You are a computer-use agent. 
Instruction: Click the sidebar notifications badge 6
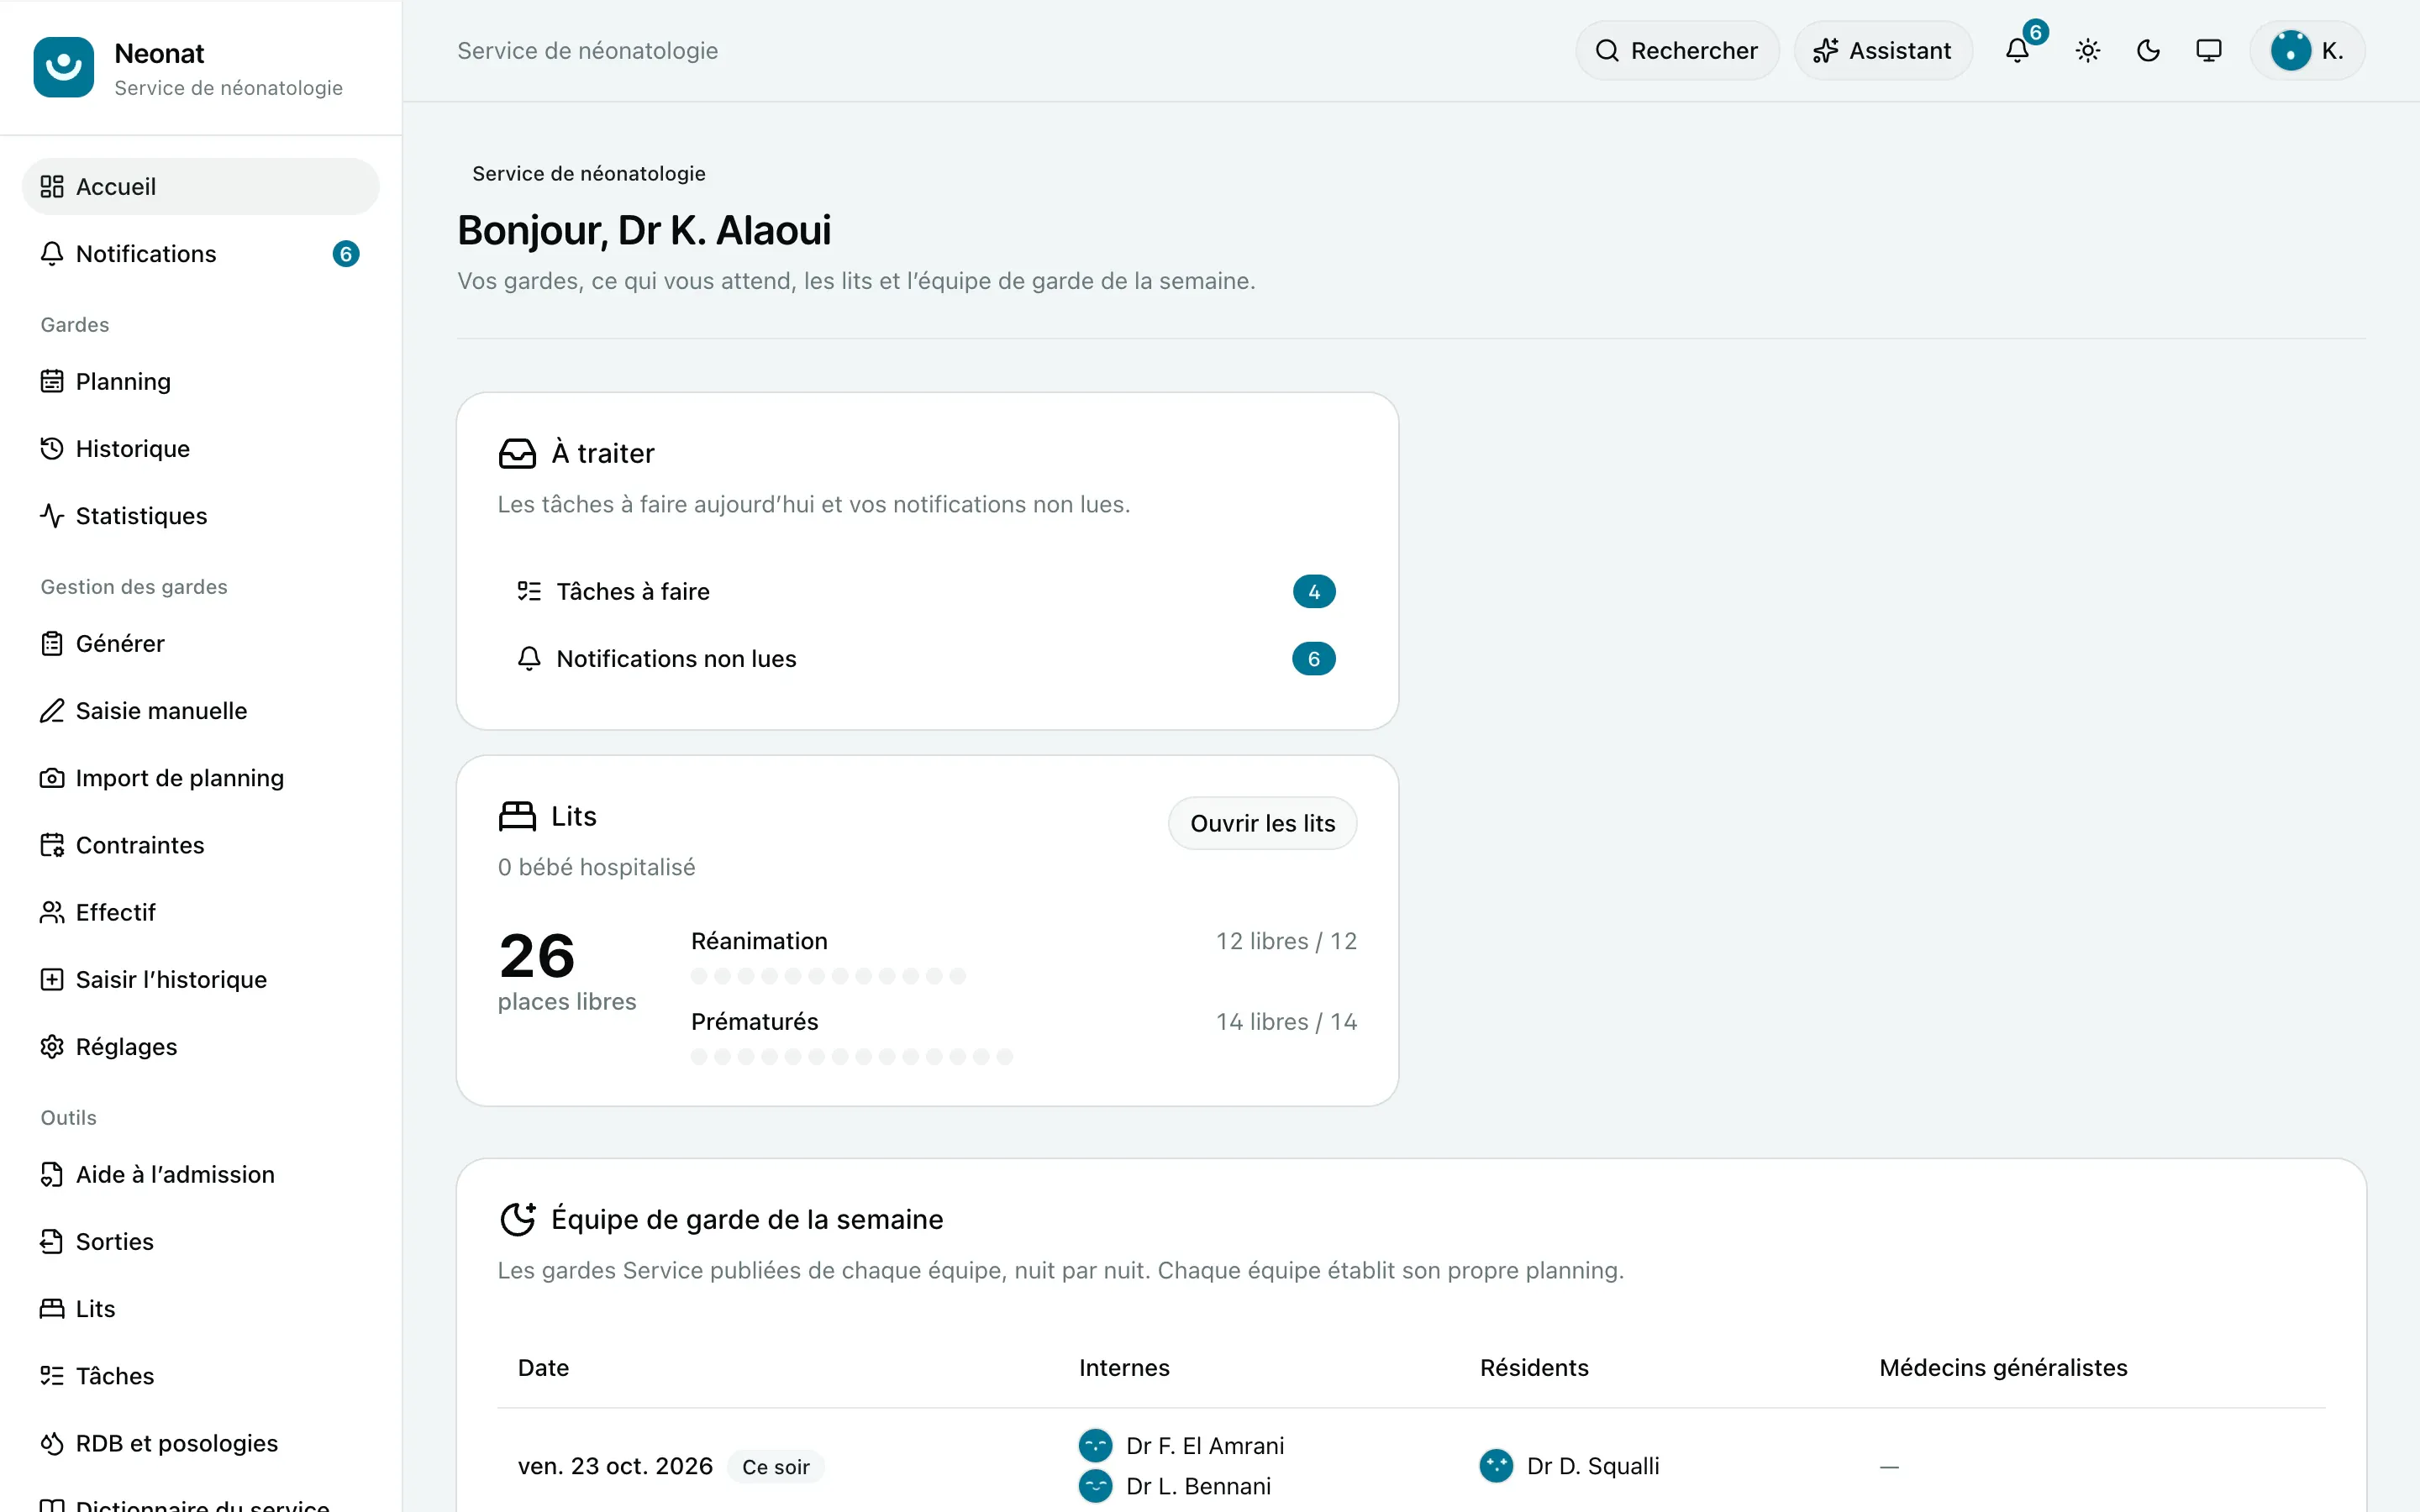tap(346, 254)
